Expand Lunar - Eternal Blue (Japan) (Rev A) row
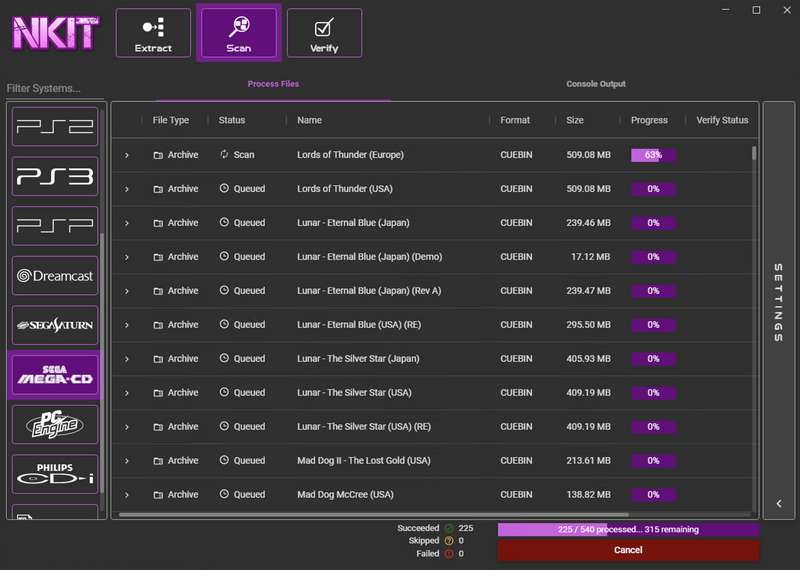Screen dimensions: 800x570 click(127, 291)
